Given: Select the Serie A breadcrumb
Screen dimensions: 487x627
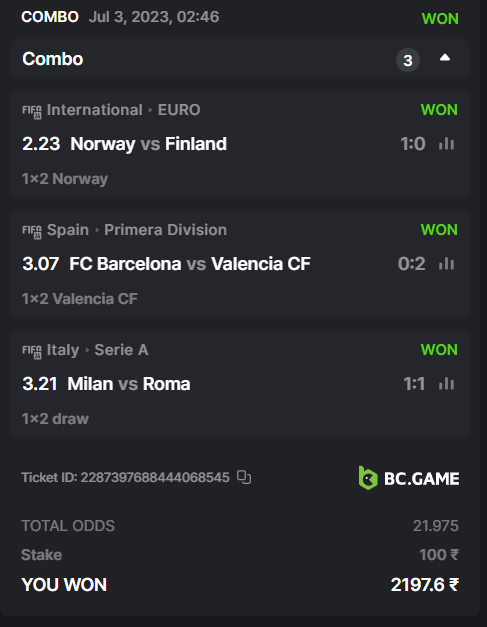Looking at the screenshot, I should 121,350.
